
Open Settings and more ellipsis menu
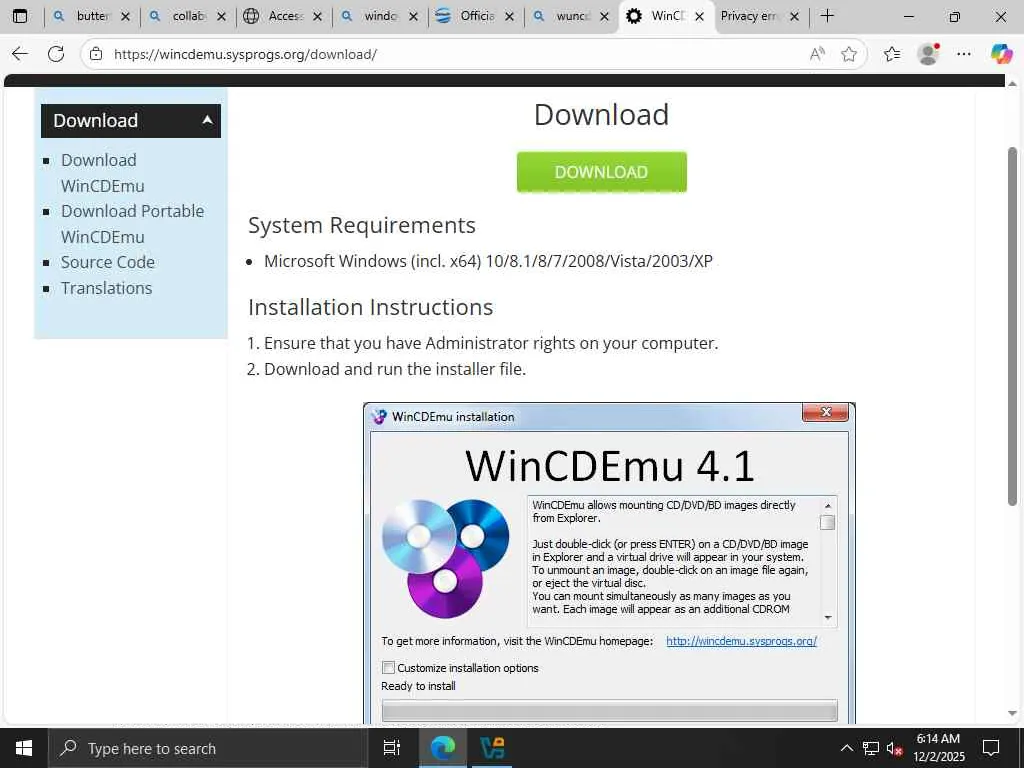point(964,54)
